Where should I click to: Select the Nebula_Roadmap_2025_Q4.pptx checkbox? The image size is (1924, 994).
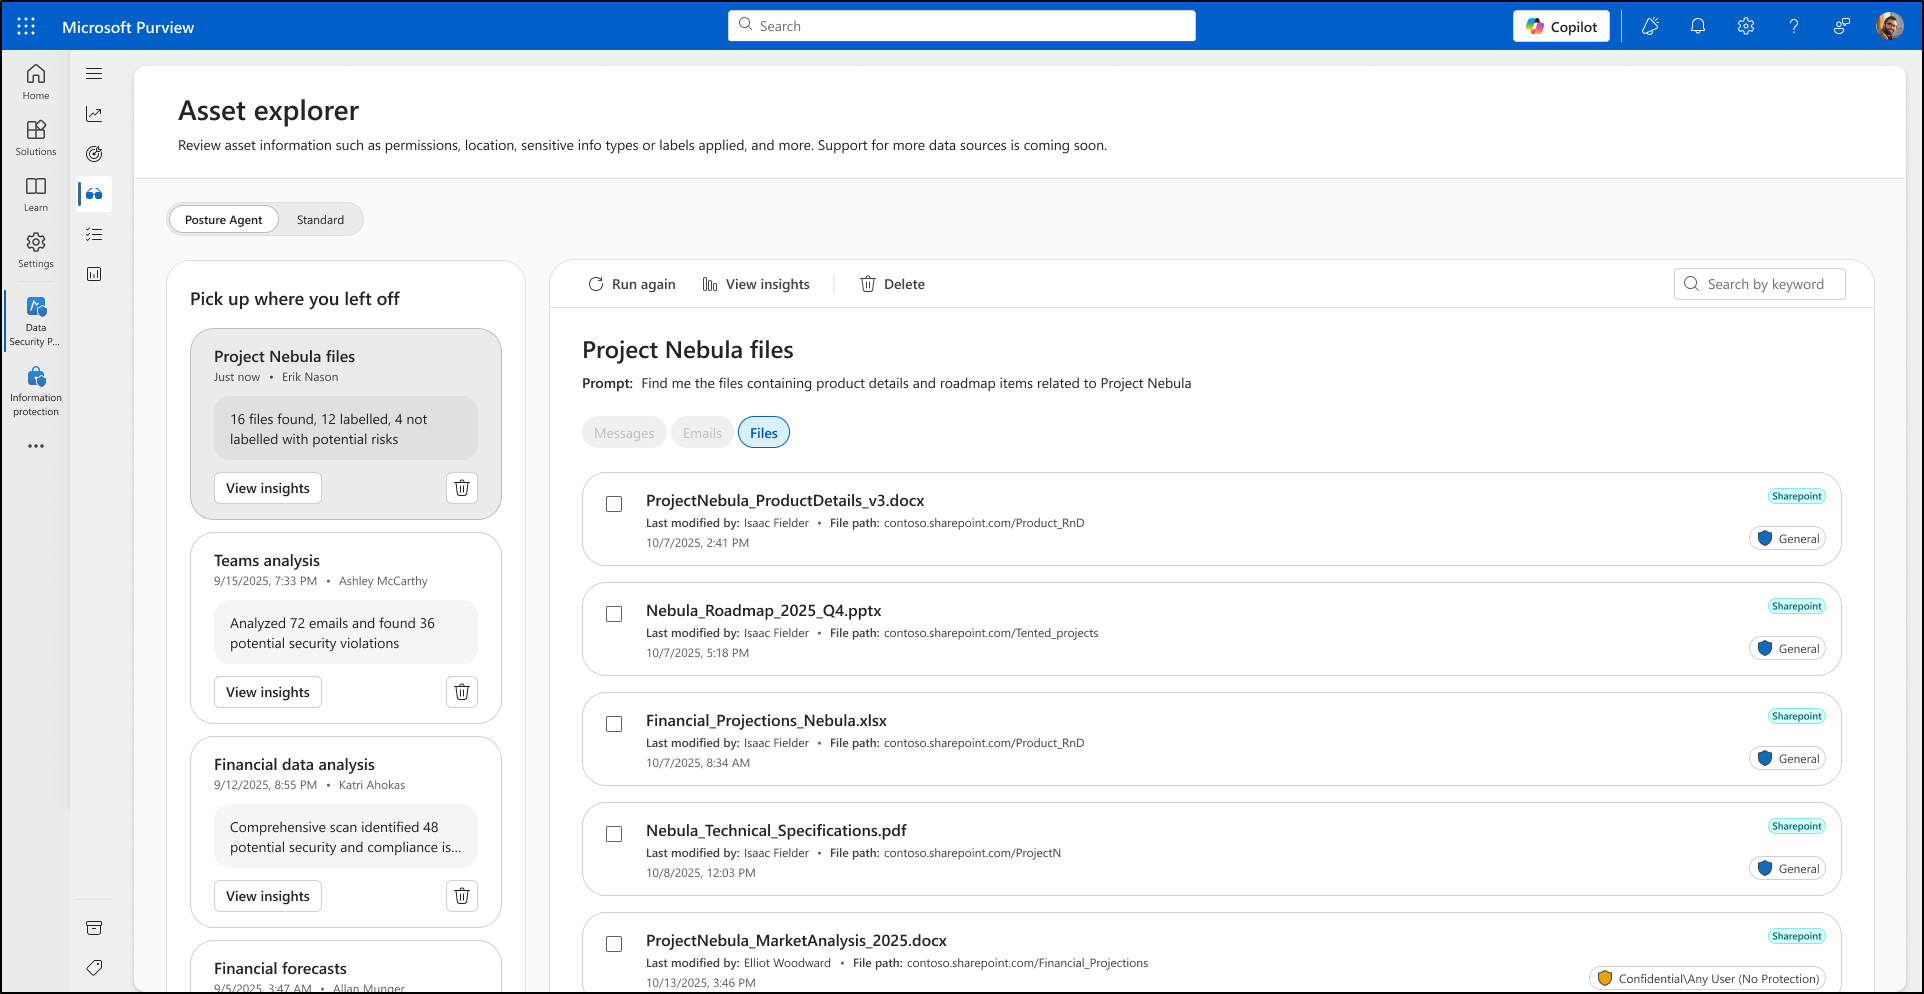pos(614,614)
